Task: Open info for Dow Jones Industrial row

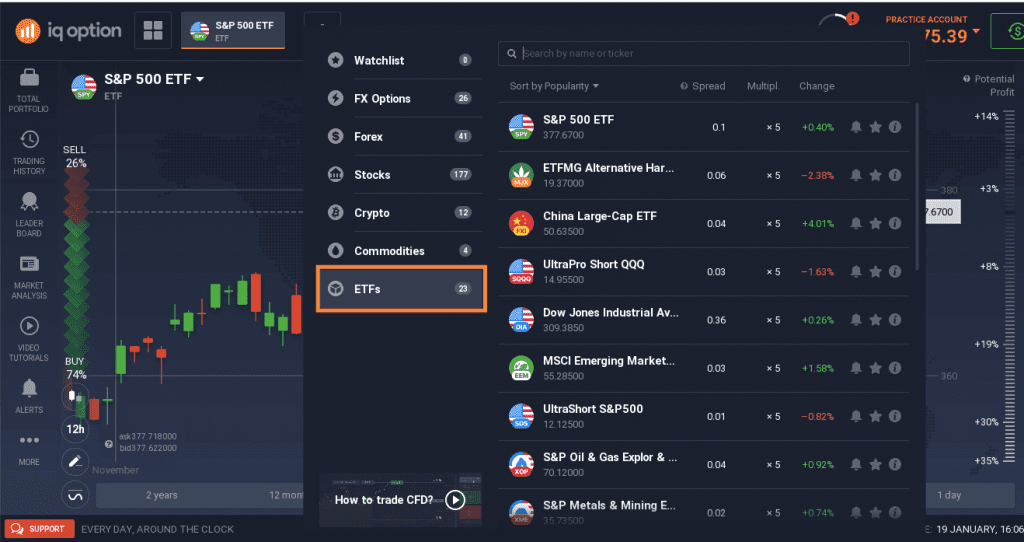Action: [895, 320]
